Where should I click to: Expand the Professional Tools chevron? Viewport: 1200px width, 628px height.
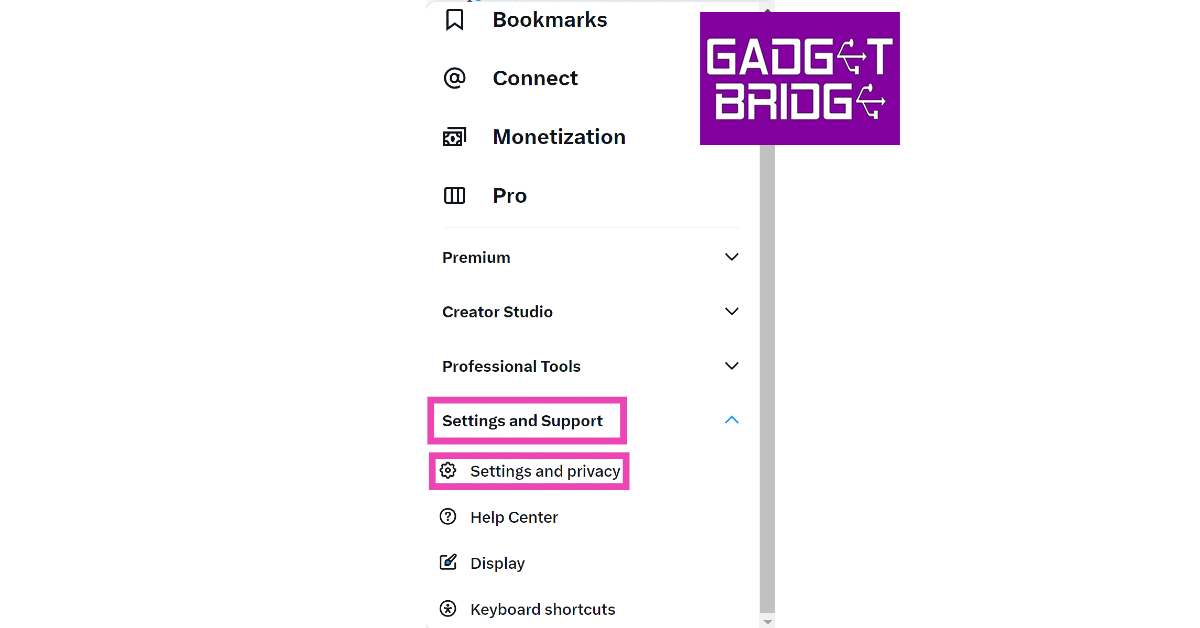(x=732, y=366)
